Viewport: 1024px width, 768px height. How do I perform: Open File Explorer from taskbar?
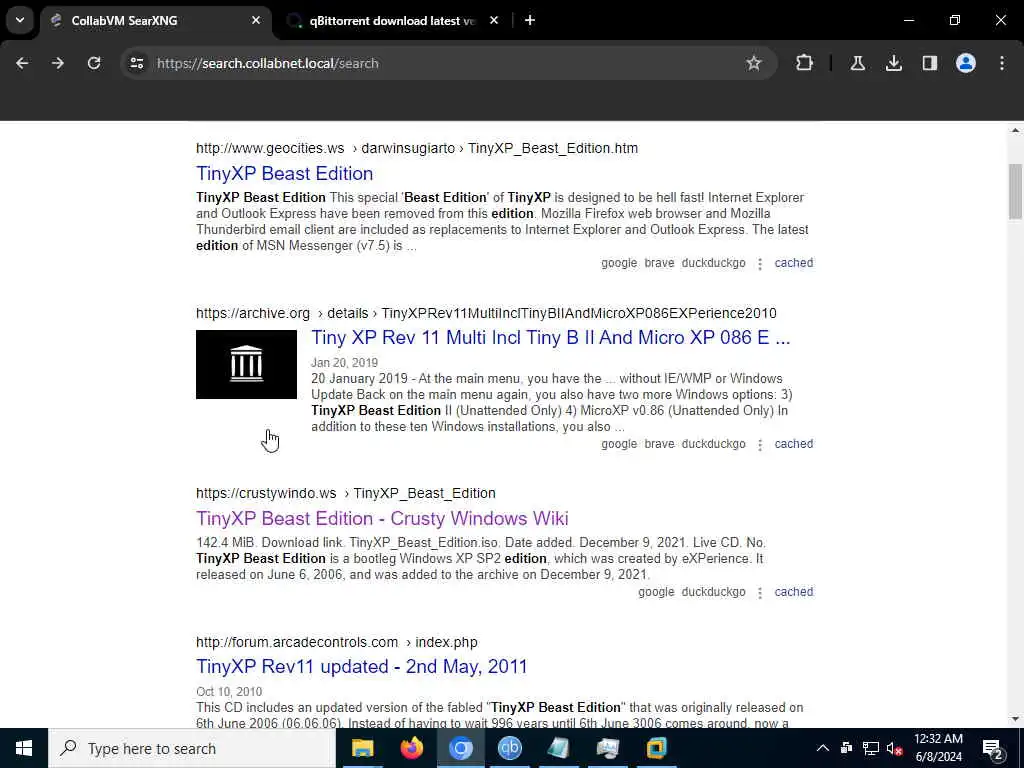click(362, 748)
